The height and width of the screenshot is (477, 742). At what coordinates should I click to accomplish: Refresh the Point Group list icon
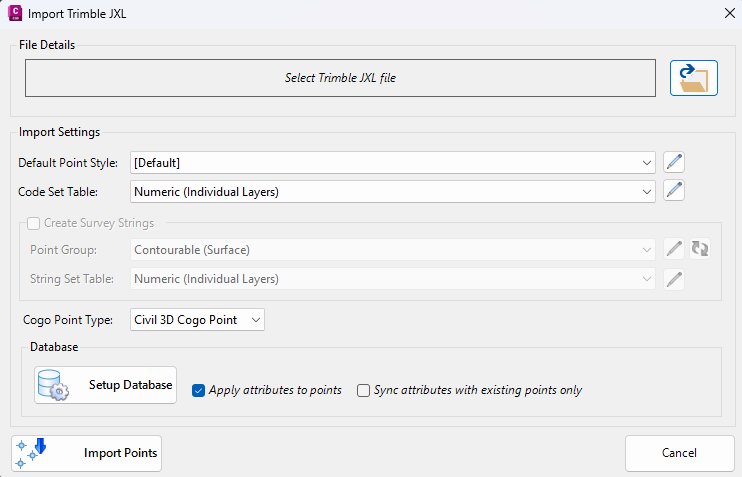[699, 249]
